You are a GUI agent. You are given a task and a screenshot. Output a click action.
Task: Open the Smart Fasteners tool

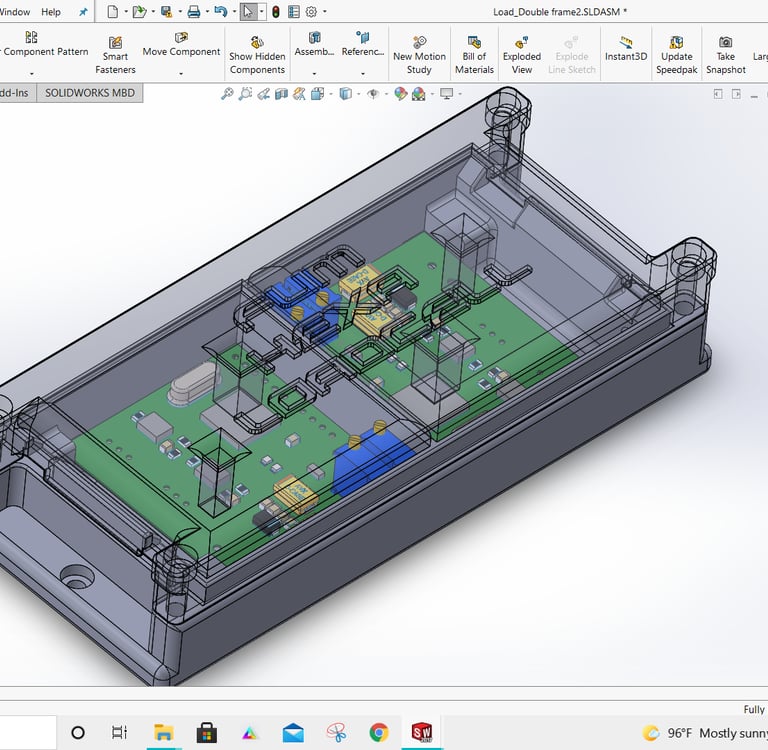pyautogui.click(x=116, y=55)
